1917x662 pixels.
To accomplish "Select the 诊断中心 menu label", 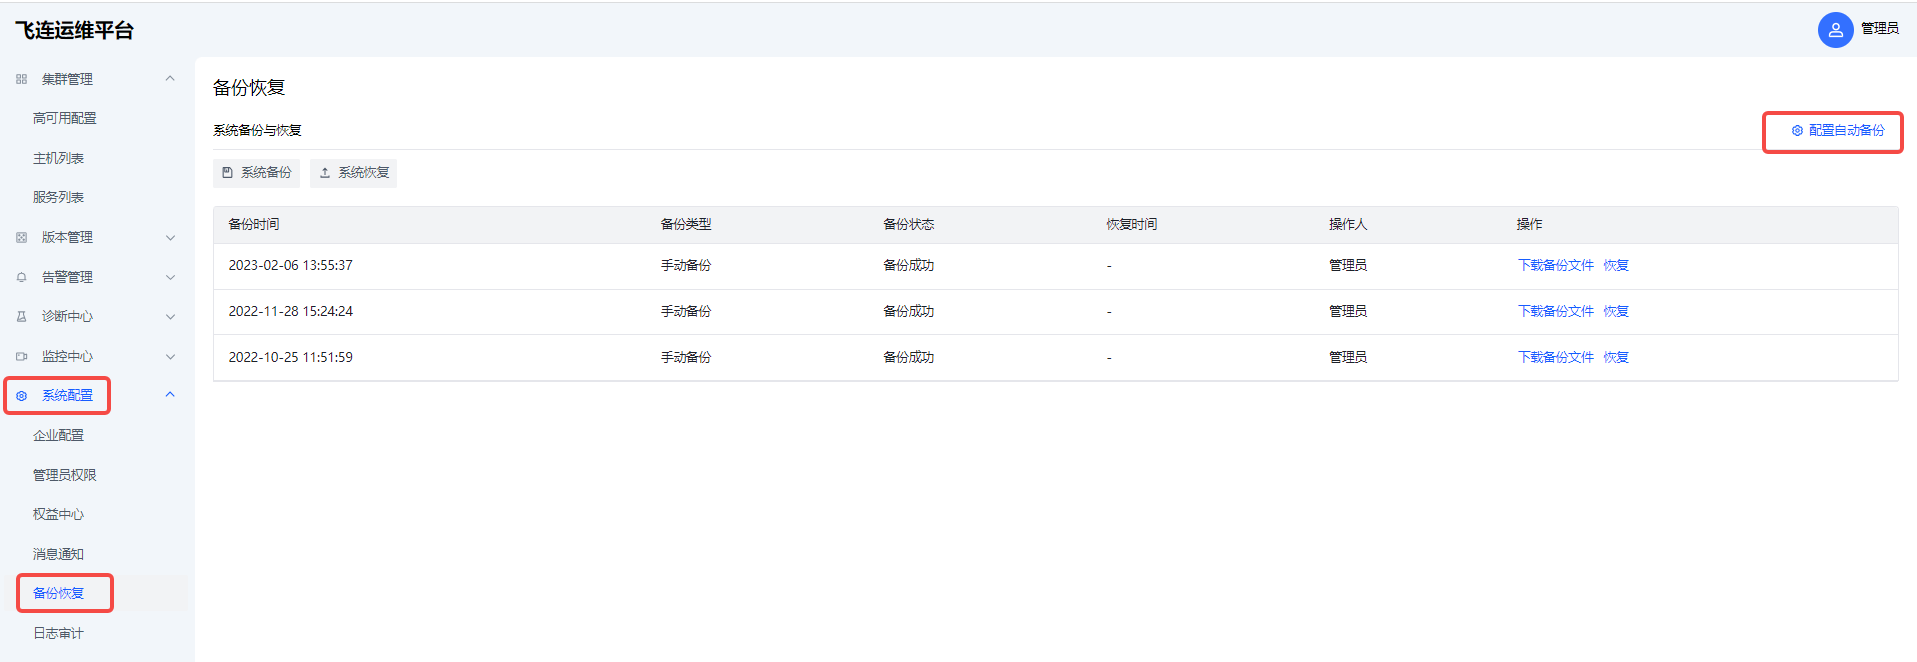I will 67,317.
